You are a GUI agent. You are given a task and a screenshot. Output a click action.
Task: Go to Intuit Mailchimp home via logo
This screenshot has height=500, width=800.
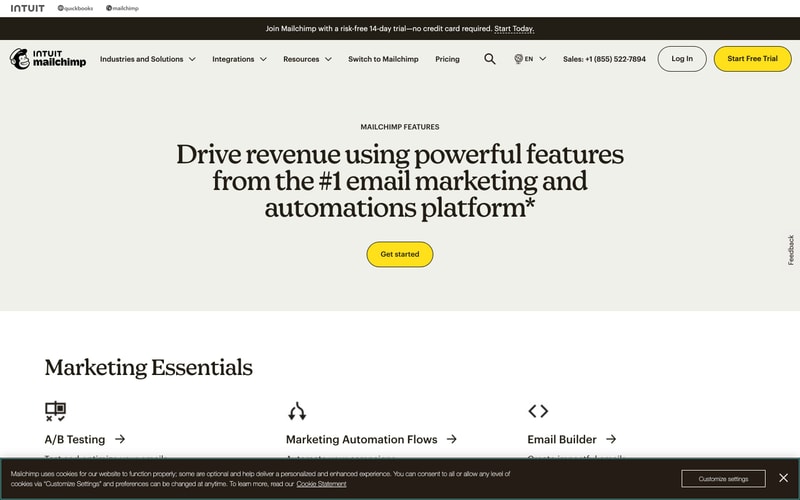[48, 59]
